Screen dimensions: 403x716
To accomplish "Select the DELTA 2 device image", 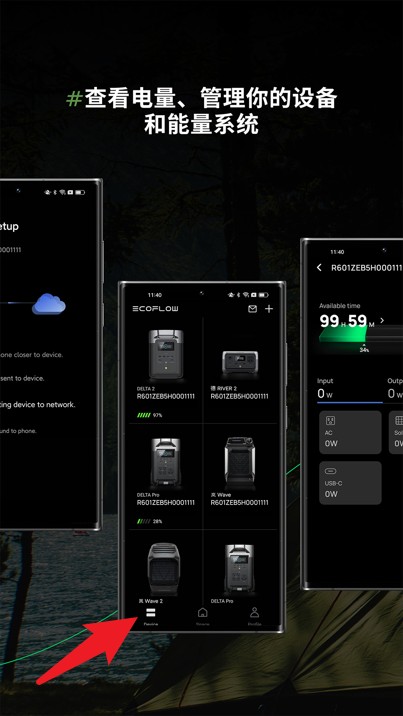I will pos(166,354).
